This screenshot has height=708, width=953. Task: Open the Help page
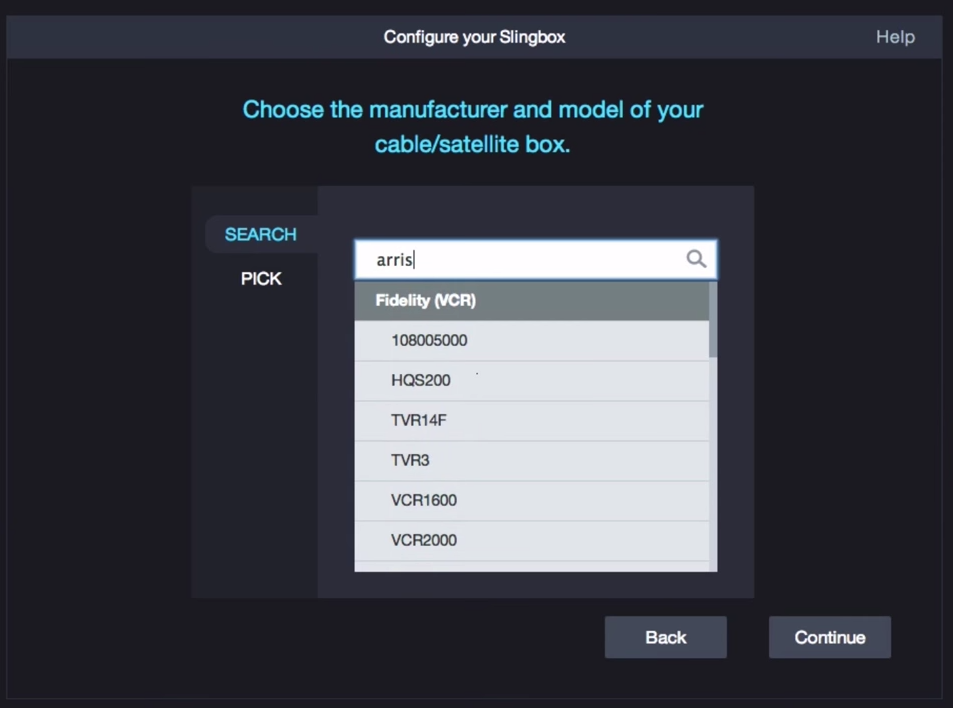(x=894, y=37)
